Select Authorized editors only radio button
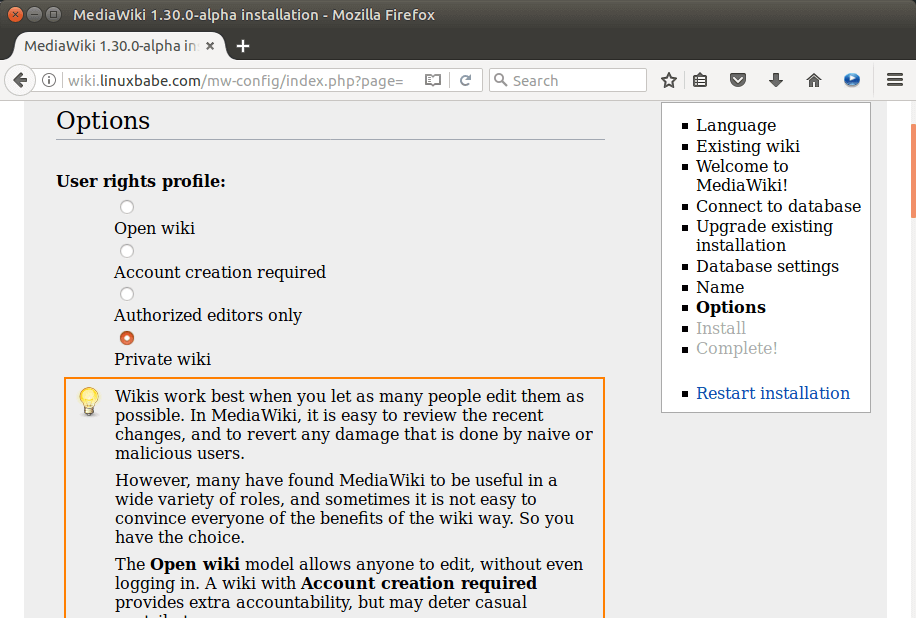 (127, 294)
